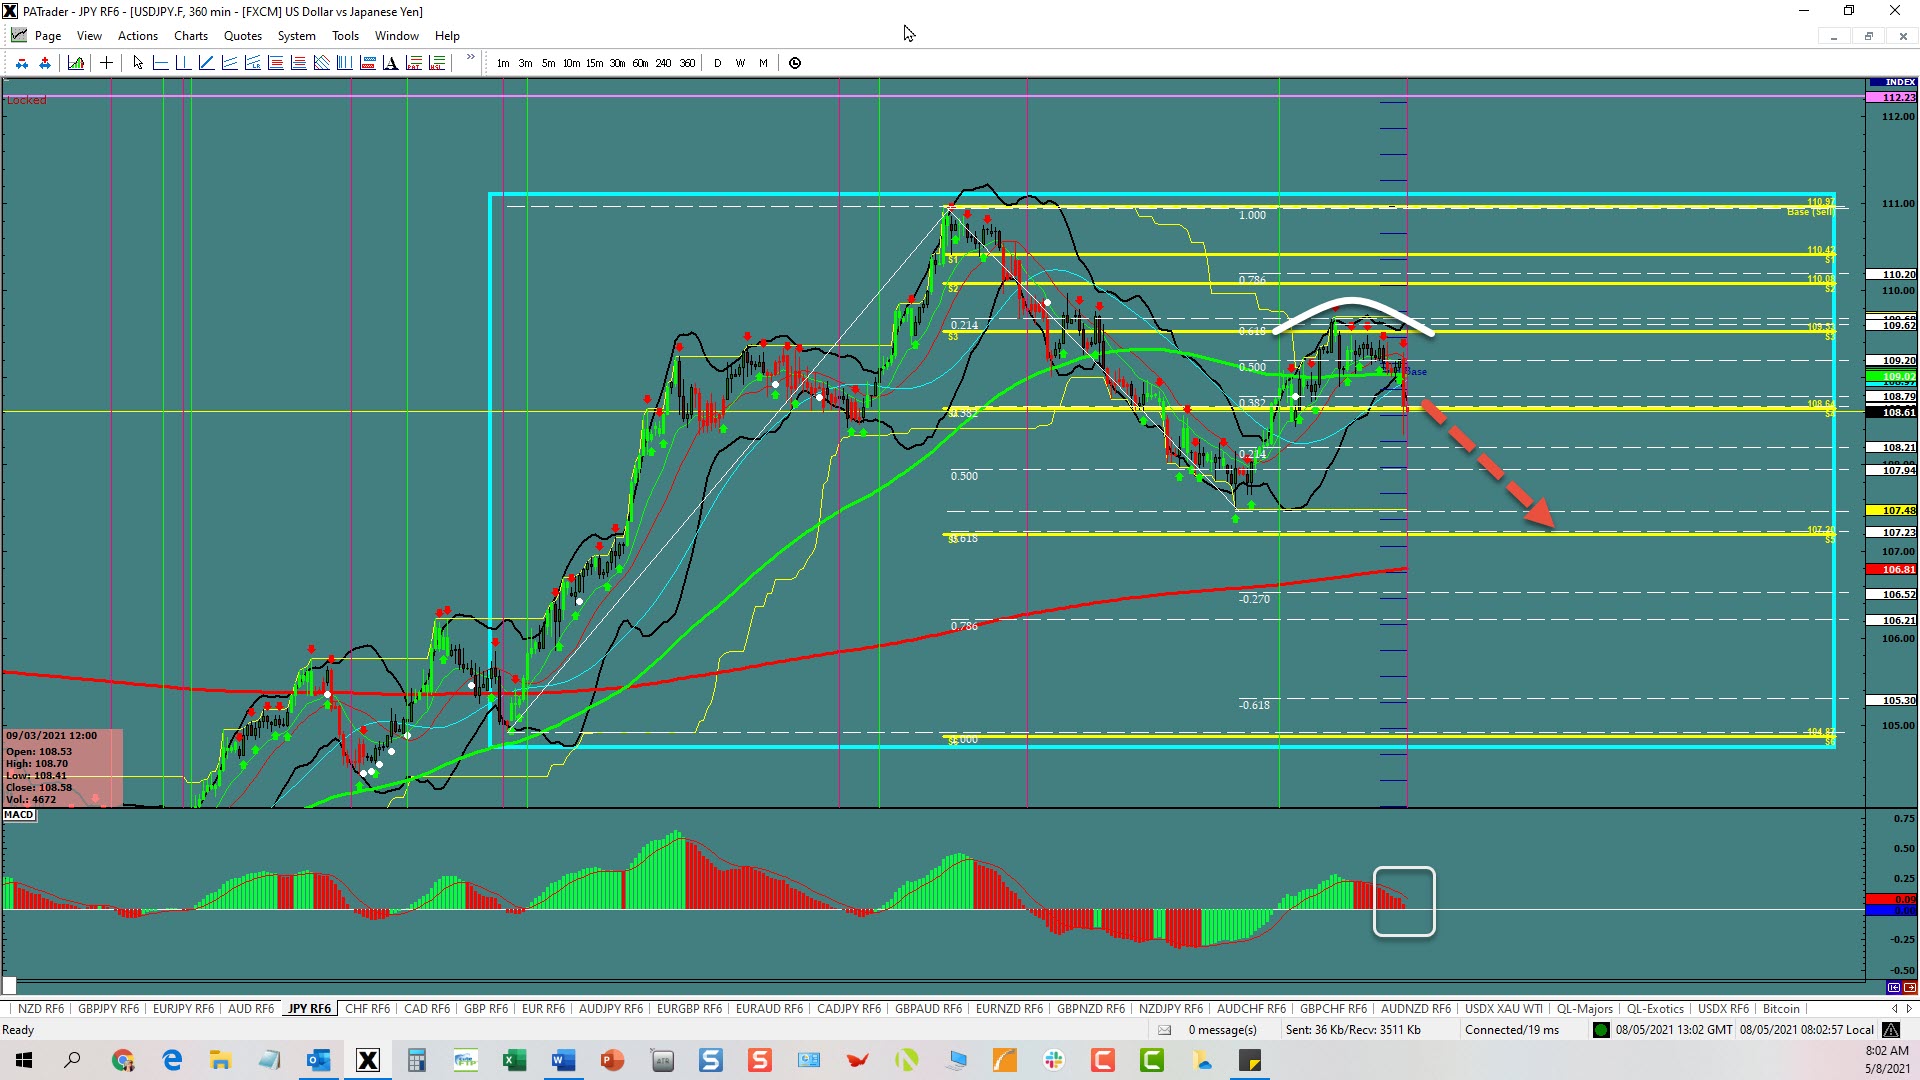The width and height of the screenshot is (1920, 1080).
Task: Click the 108.61 current price label
Action: [1892, 412]
